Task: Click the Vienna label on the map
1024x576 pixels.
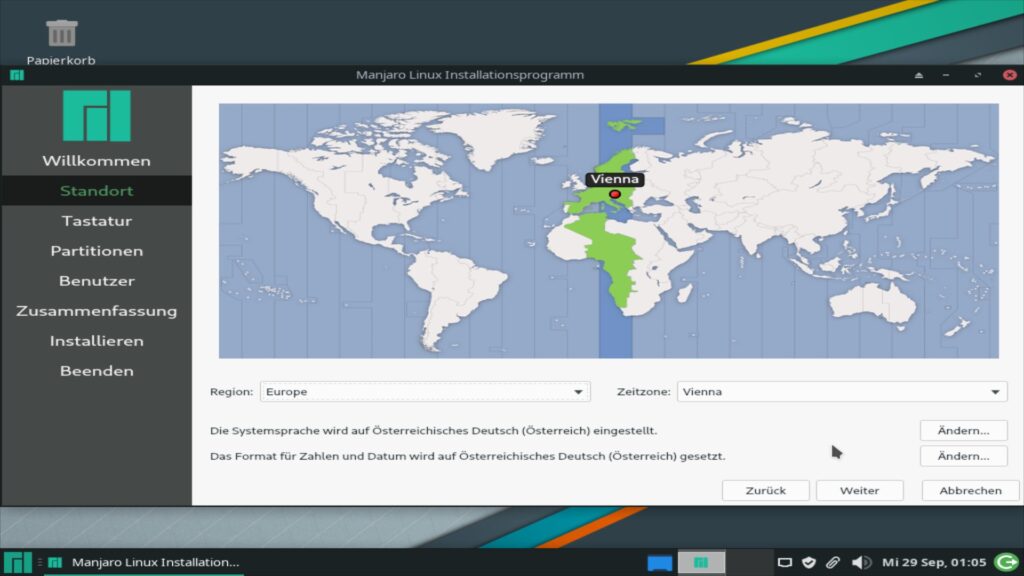Action: pyautogui.click(x=615, y=179)
